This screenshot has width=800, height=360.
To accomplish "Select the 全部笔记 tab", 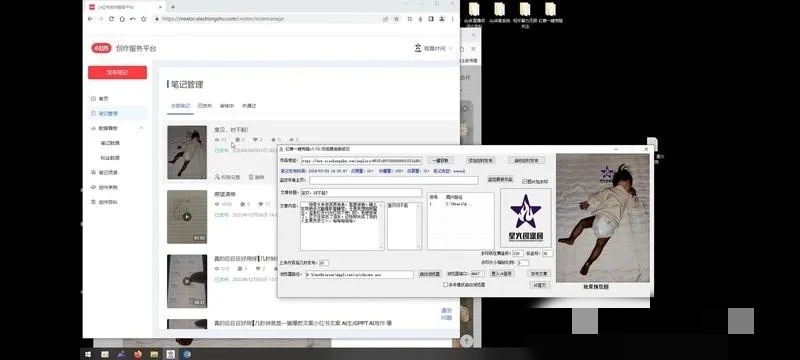I will click(x=180, y=106).
